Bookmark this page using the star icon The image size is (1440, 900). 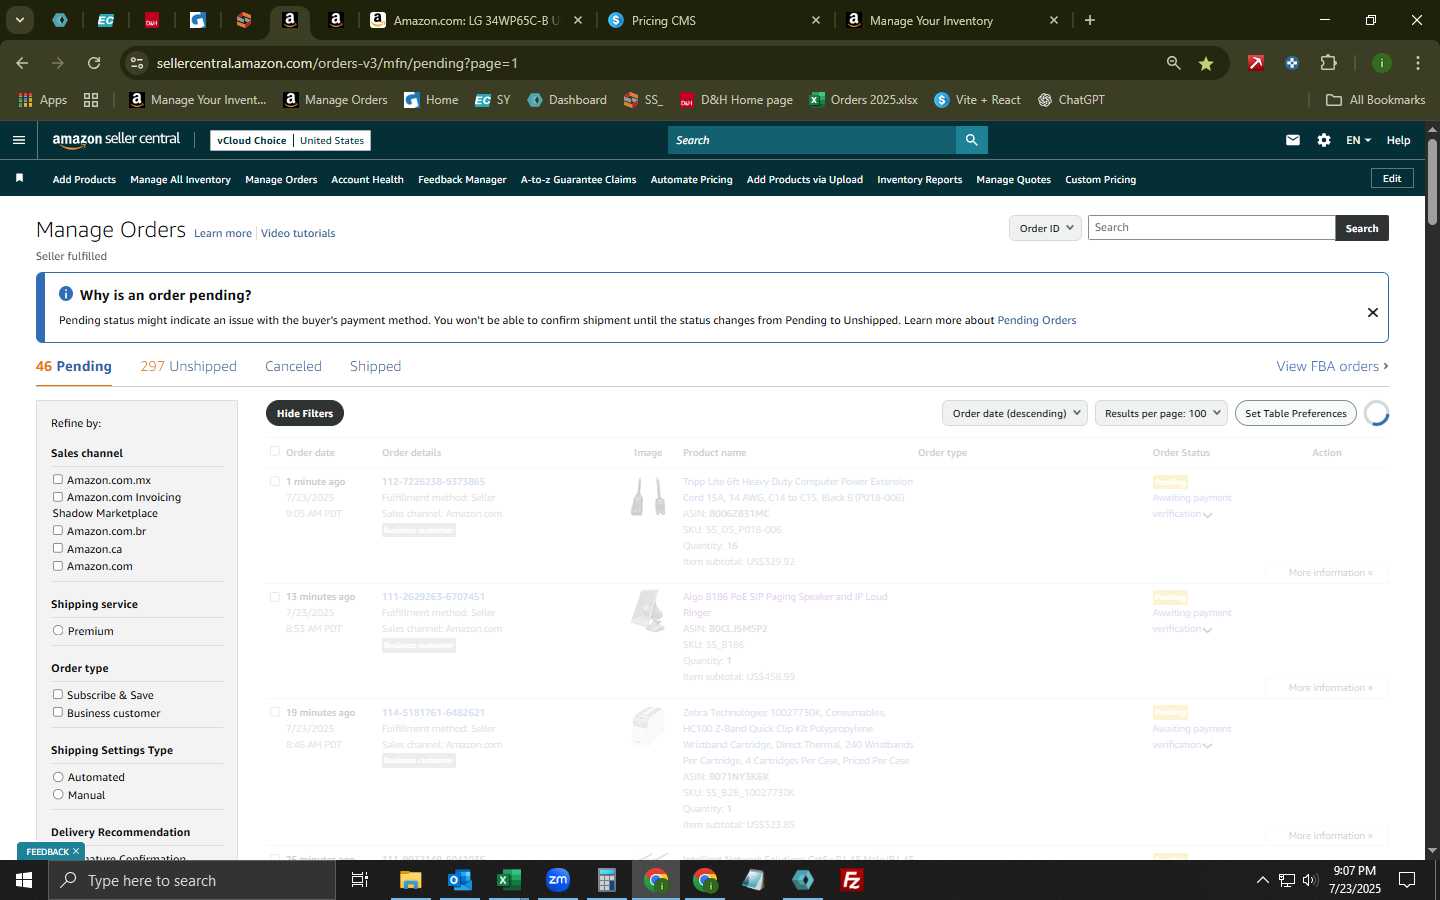(1206, 63)
